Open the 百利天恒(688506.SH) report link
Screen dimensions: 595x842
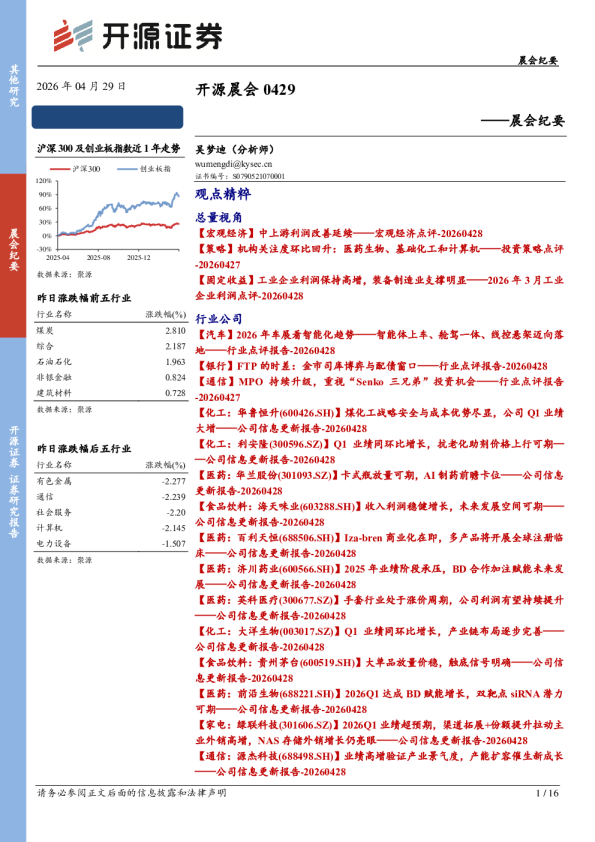[380, 545]
